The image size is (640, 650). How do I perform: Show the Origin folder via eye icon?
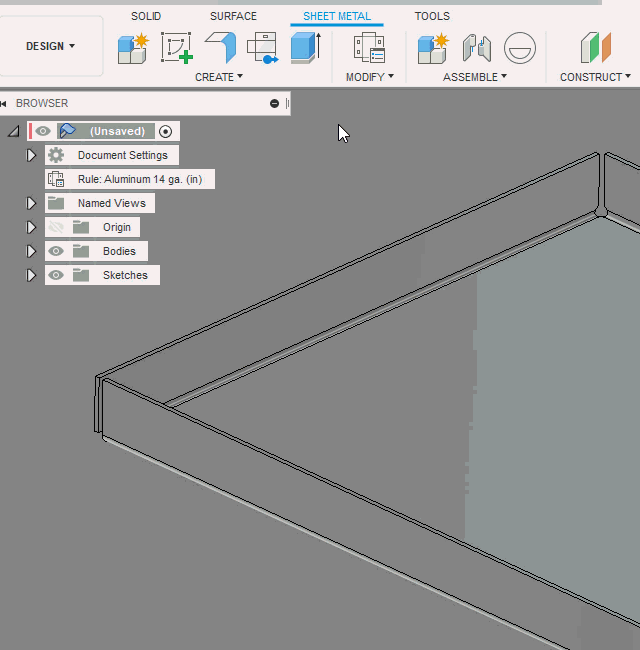[57, 227]
